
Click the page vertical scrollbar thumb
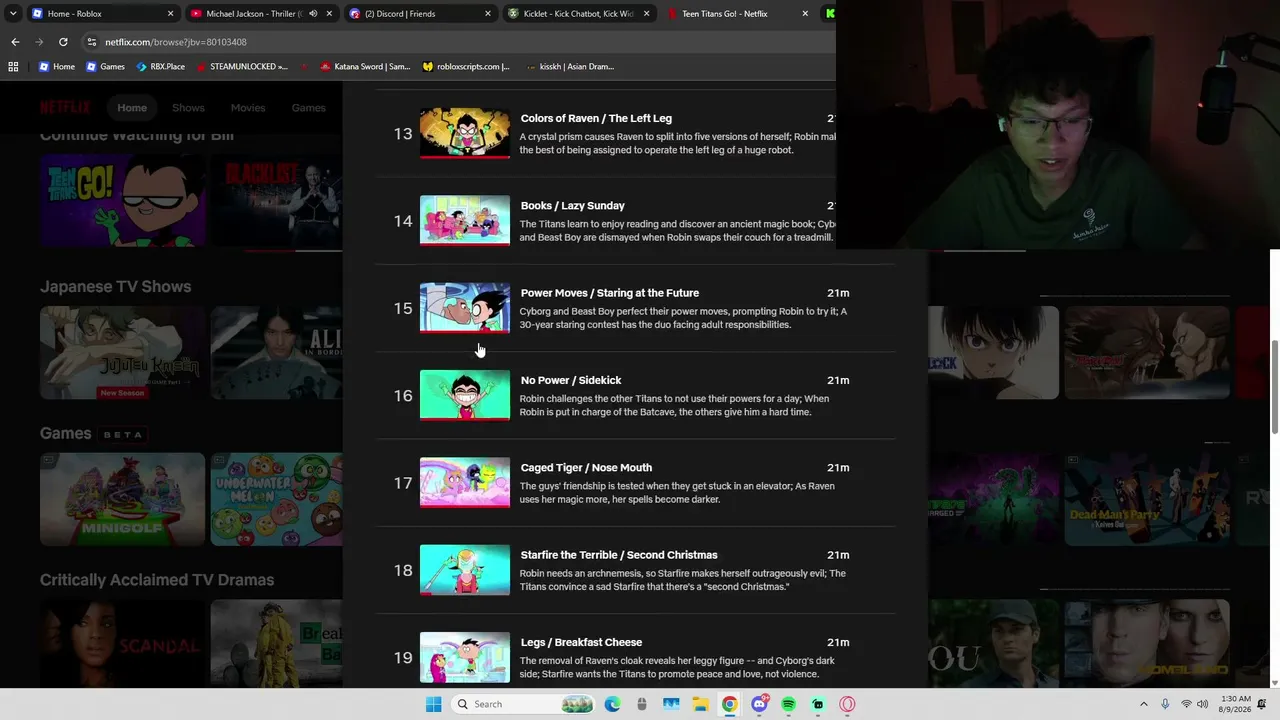pyautogui.click(x=1274, y=387)
